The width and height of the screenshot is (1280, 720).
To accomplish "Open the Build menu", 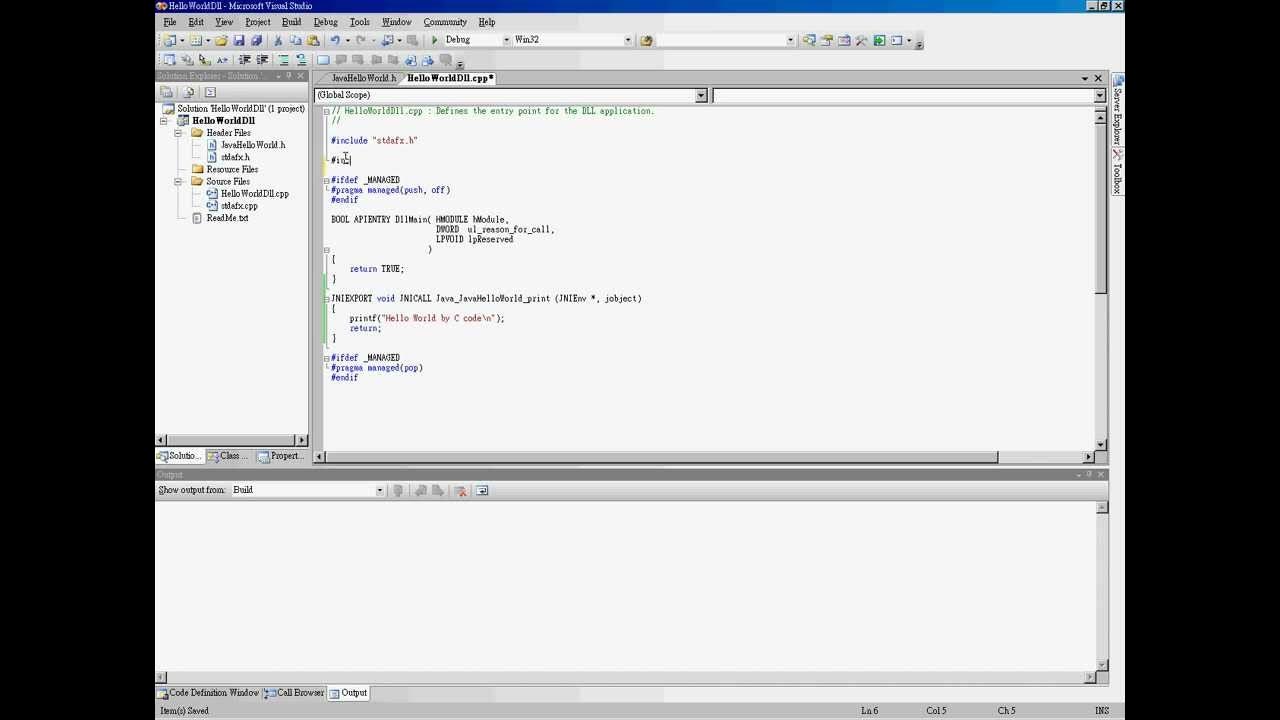I will point(291,22).
